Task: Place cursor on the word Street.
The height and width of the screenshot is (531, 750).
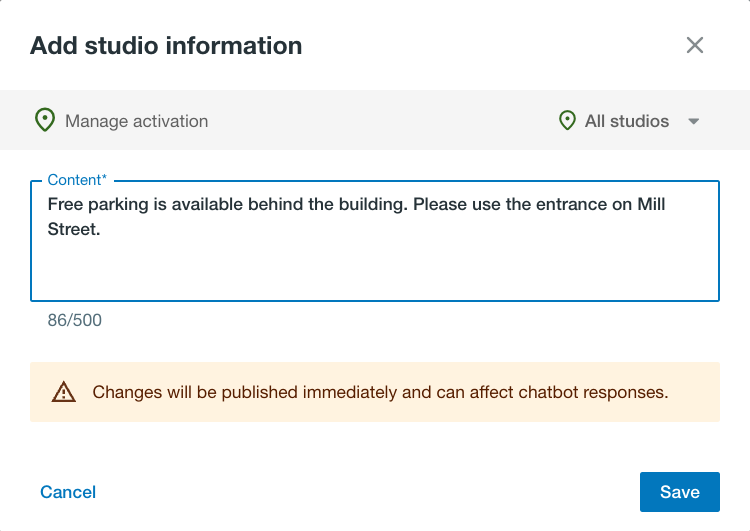Action: pyautogui.click(x=74, y=229)
